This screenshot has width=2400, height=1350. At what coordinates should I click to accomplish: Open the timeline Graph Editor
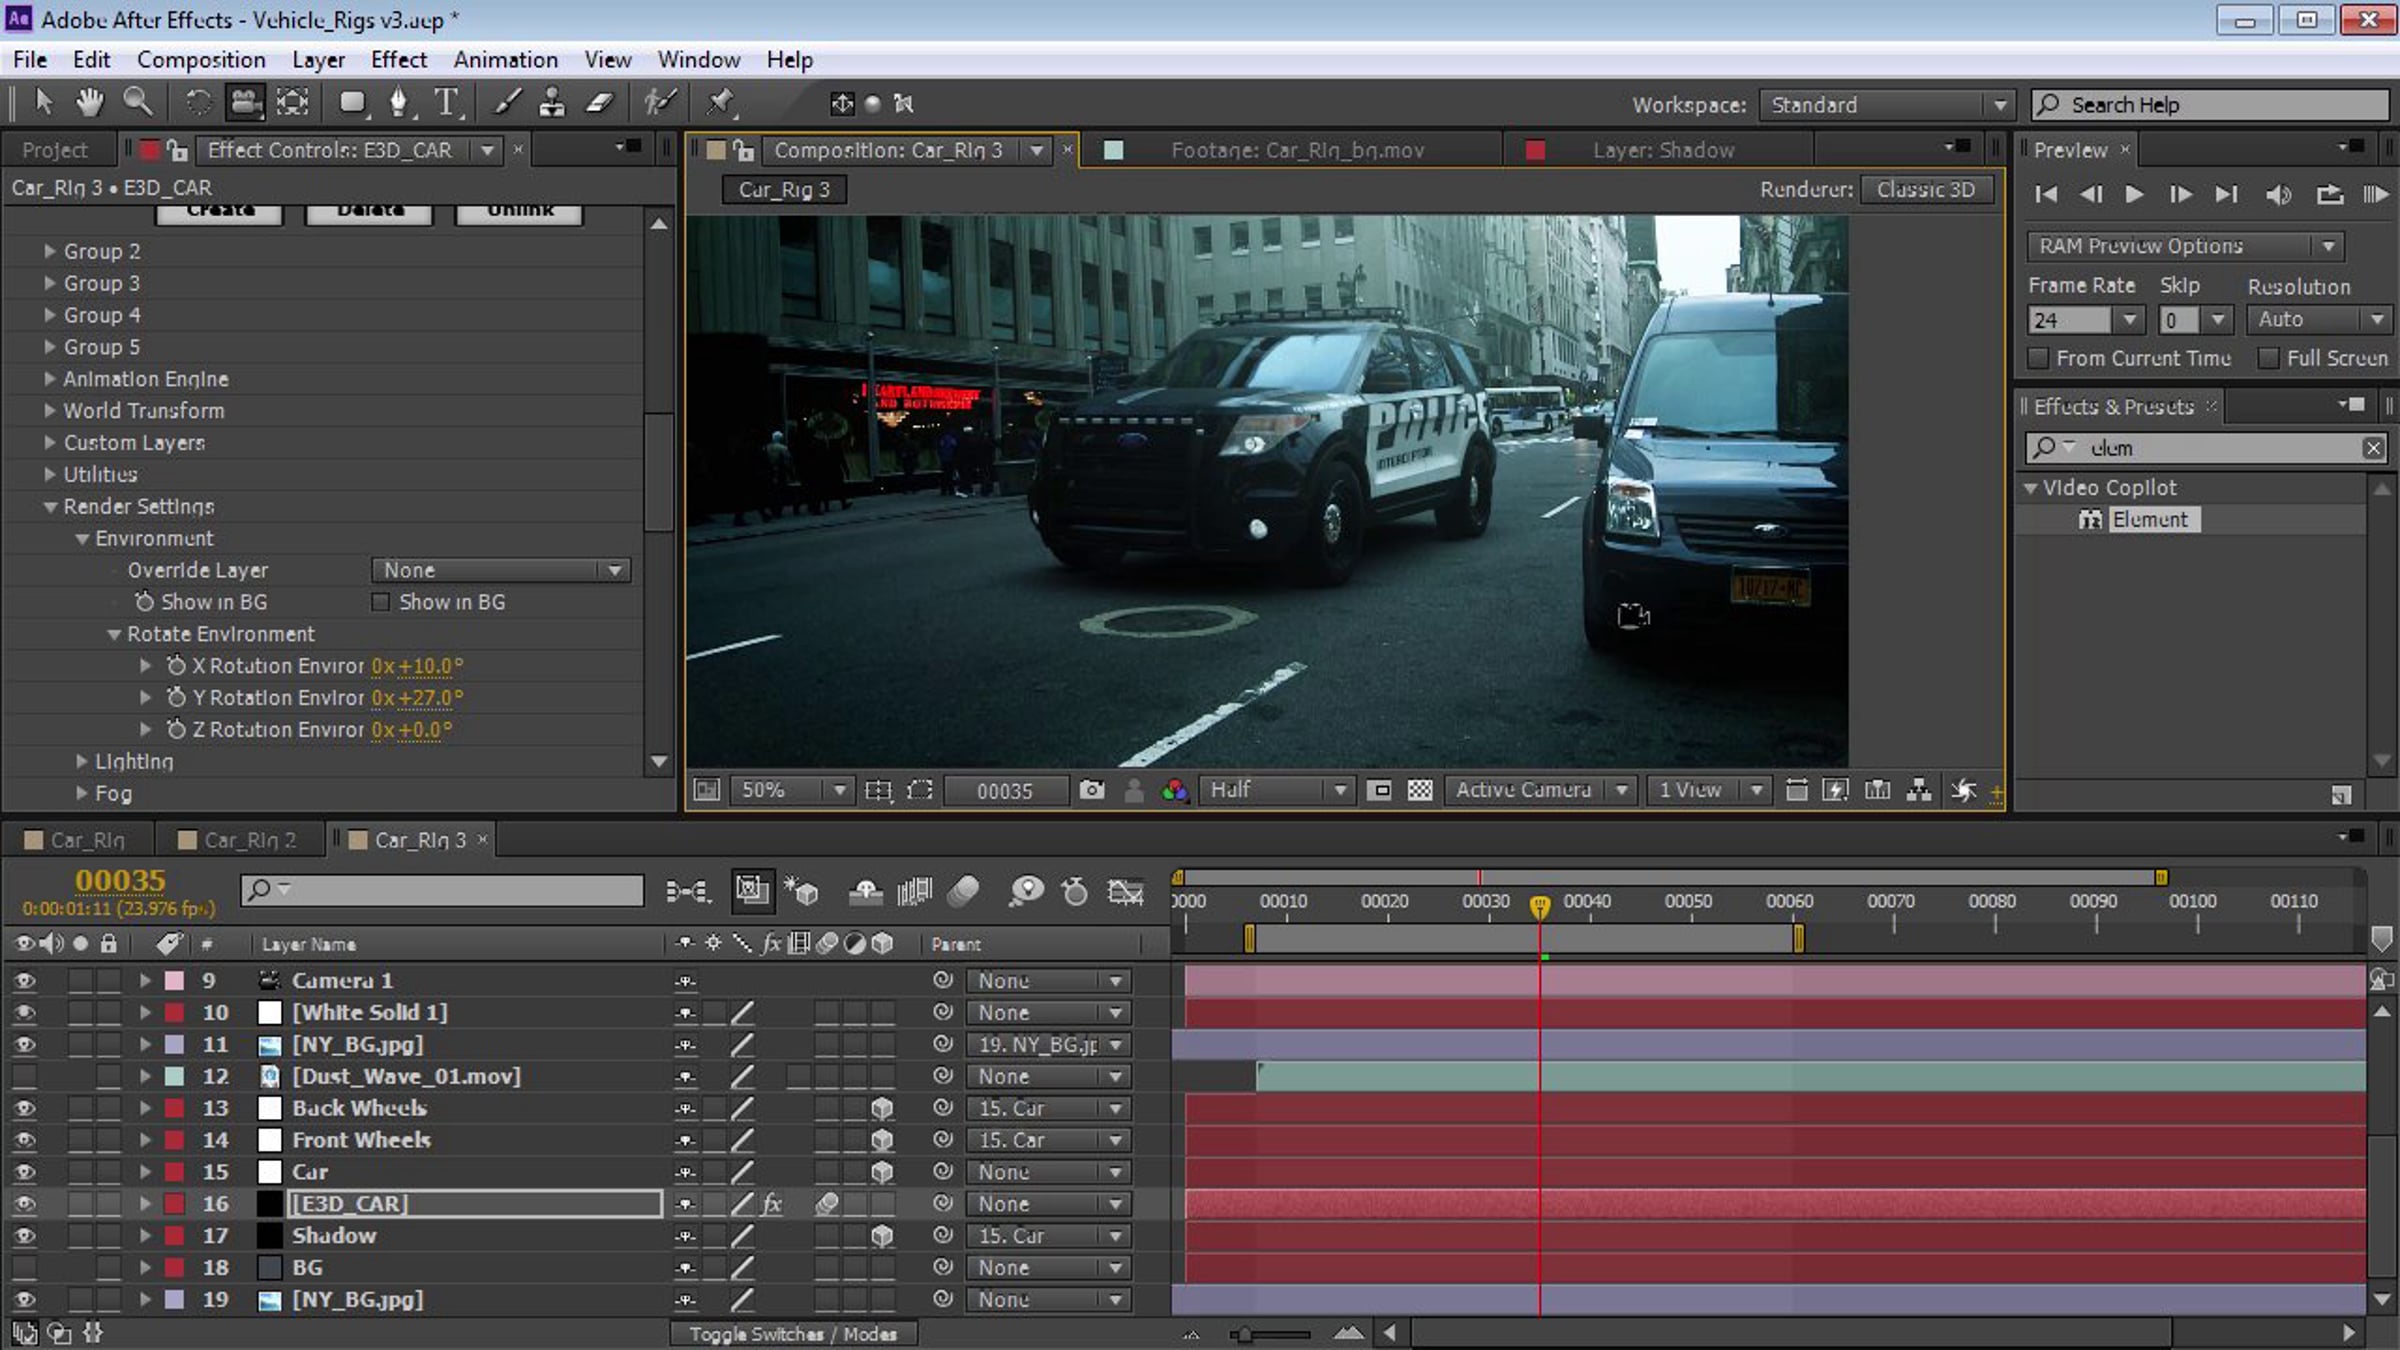(x=1126, y=890)
